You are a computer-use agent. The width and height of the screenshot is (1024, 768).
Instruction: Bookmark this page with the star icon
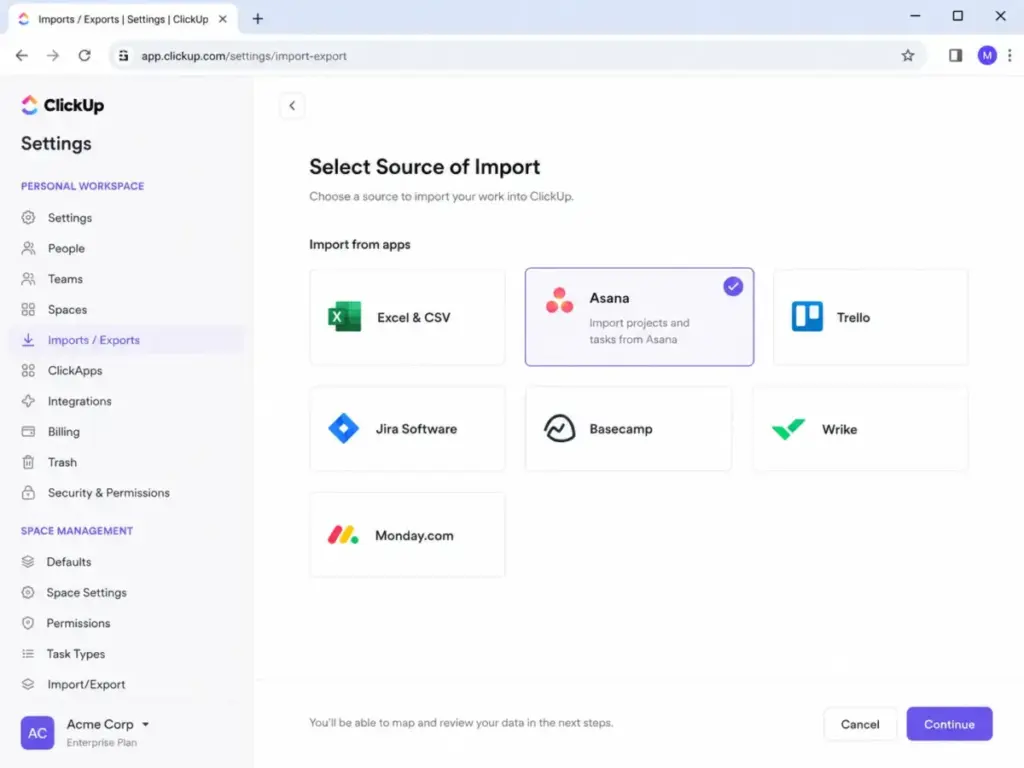(x=908, y=56)
